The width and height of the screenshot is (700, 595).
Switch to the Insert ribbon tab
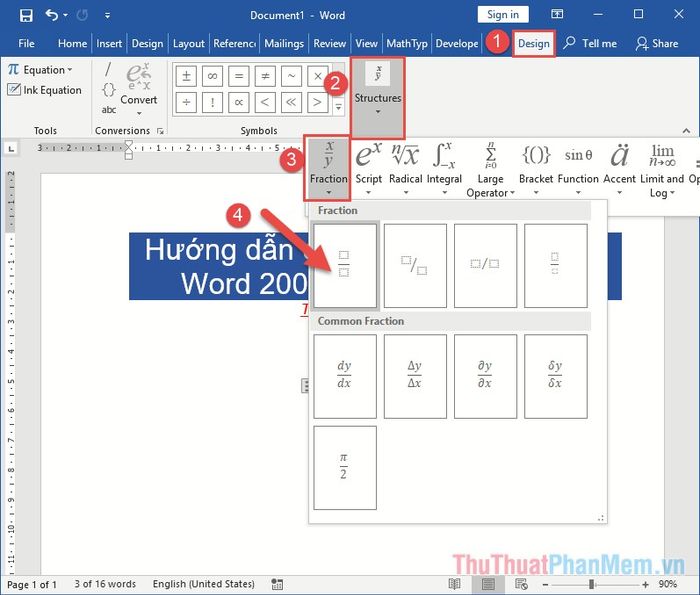(109, 44)
